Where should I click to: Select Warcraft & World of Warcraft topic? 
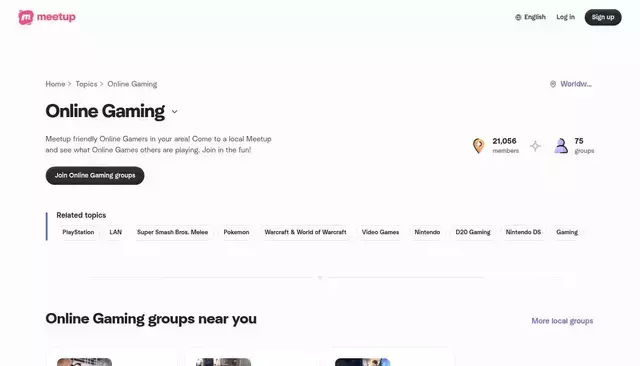click(x=305, y=232)
